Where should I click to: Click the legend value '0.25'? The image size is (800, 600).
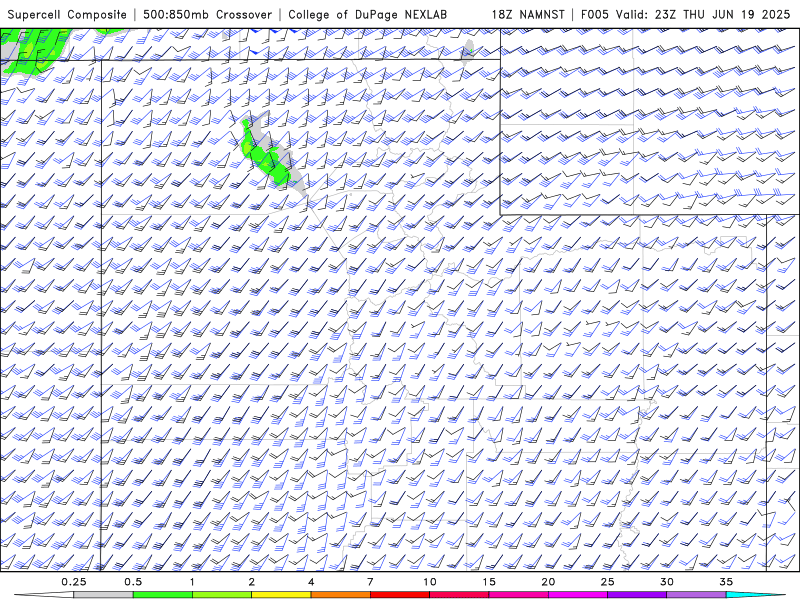coord(73,582)
